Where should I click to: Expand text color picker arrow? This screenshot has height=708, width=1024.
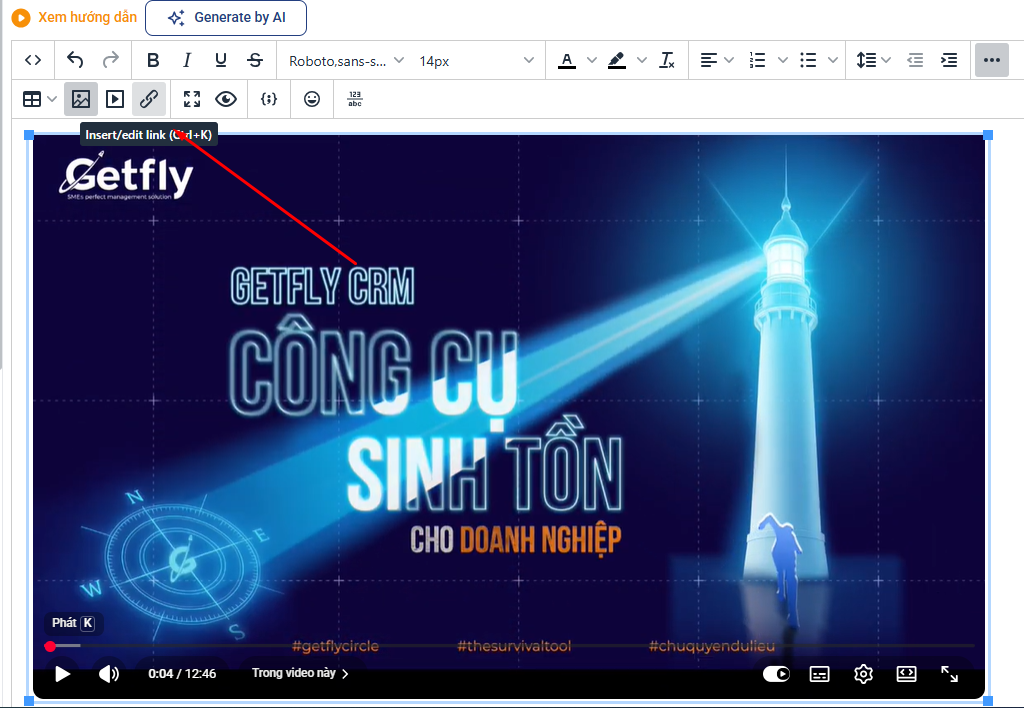click(592, 60)
